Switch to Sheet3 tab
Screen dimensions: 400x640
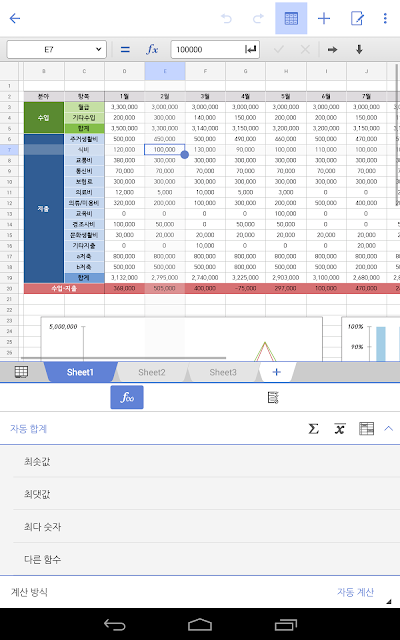coord(223,372)
